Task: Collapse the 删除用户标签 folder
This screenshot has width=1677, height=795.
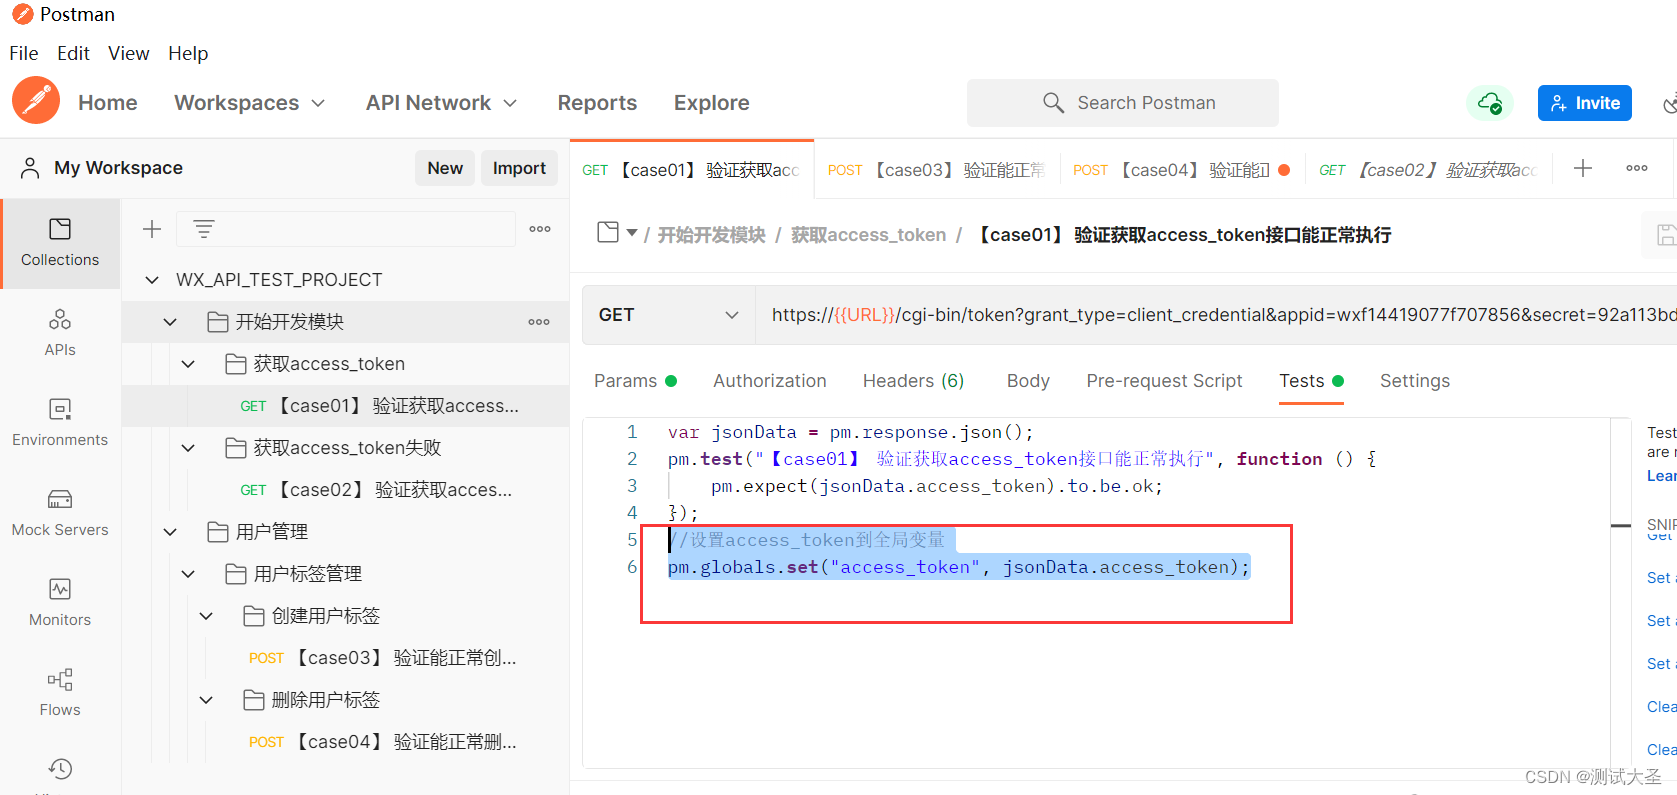Action: (x=206, y=700)
